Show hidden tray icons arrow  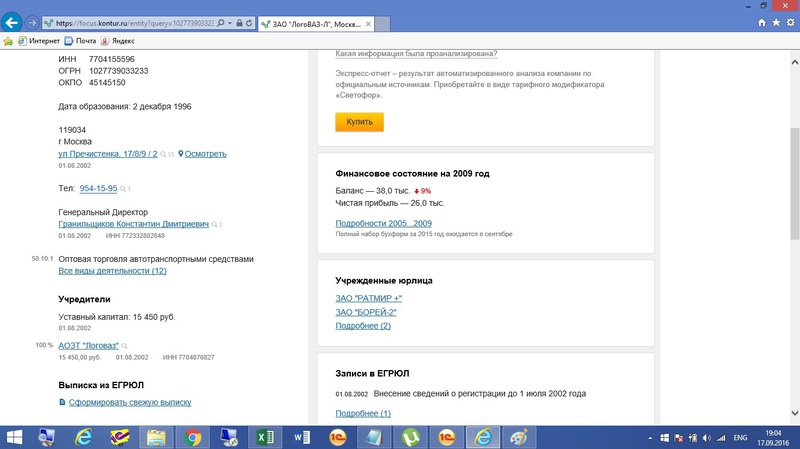pos(650,438)
